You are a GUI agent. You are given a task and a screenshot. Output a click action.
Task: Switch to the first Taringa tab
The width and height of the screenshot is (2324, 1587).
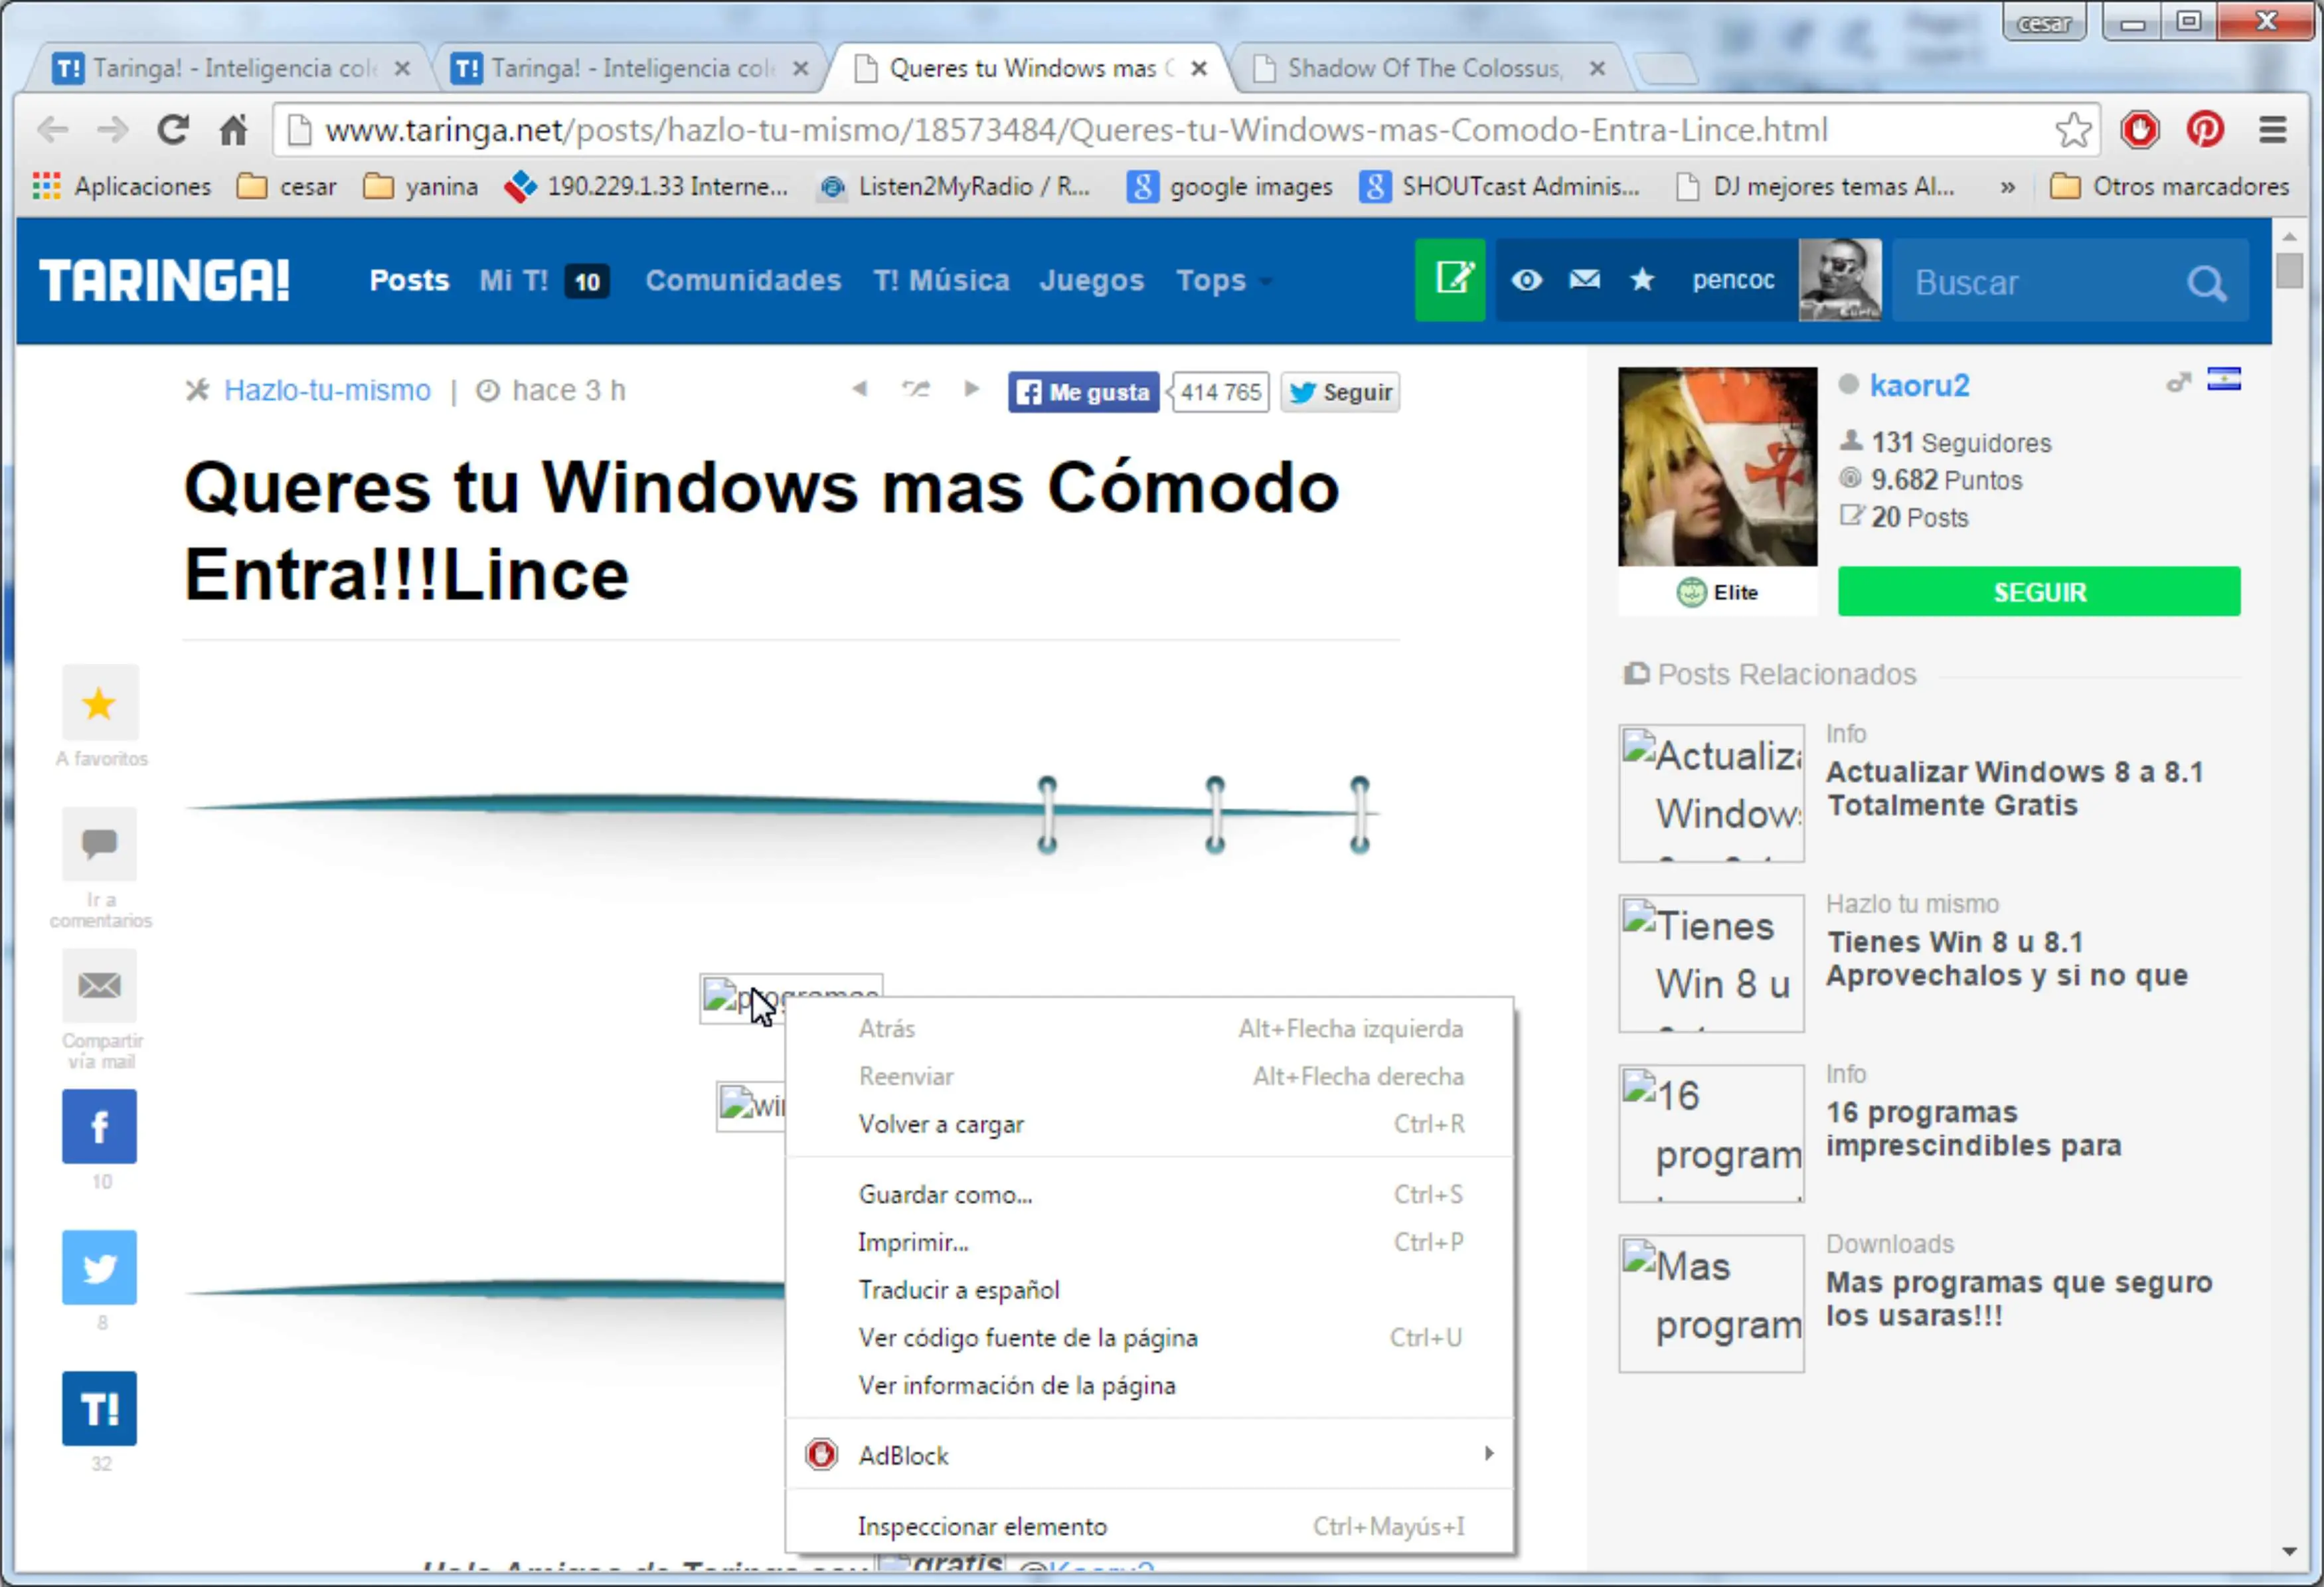tap(232, 68)
